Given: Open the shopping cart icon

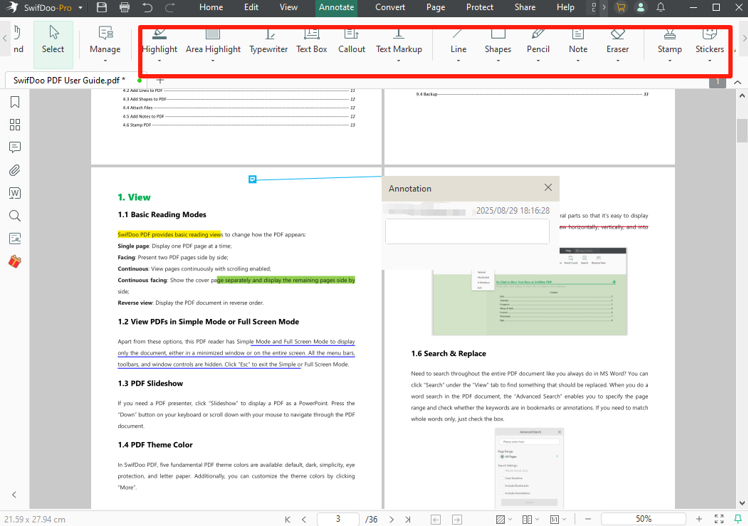Looking at the screenshot, I should click(621, 7).
